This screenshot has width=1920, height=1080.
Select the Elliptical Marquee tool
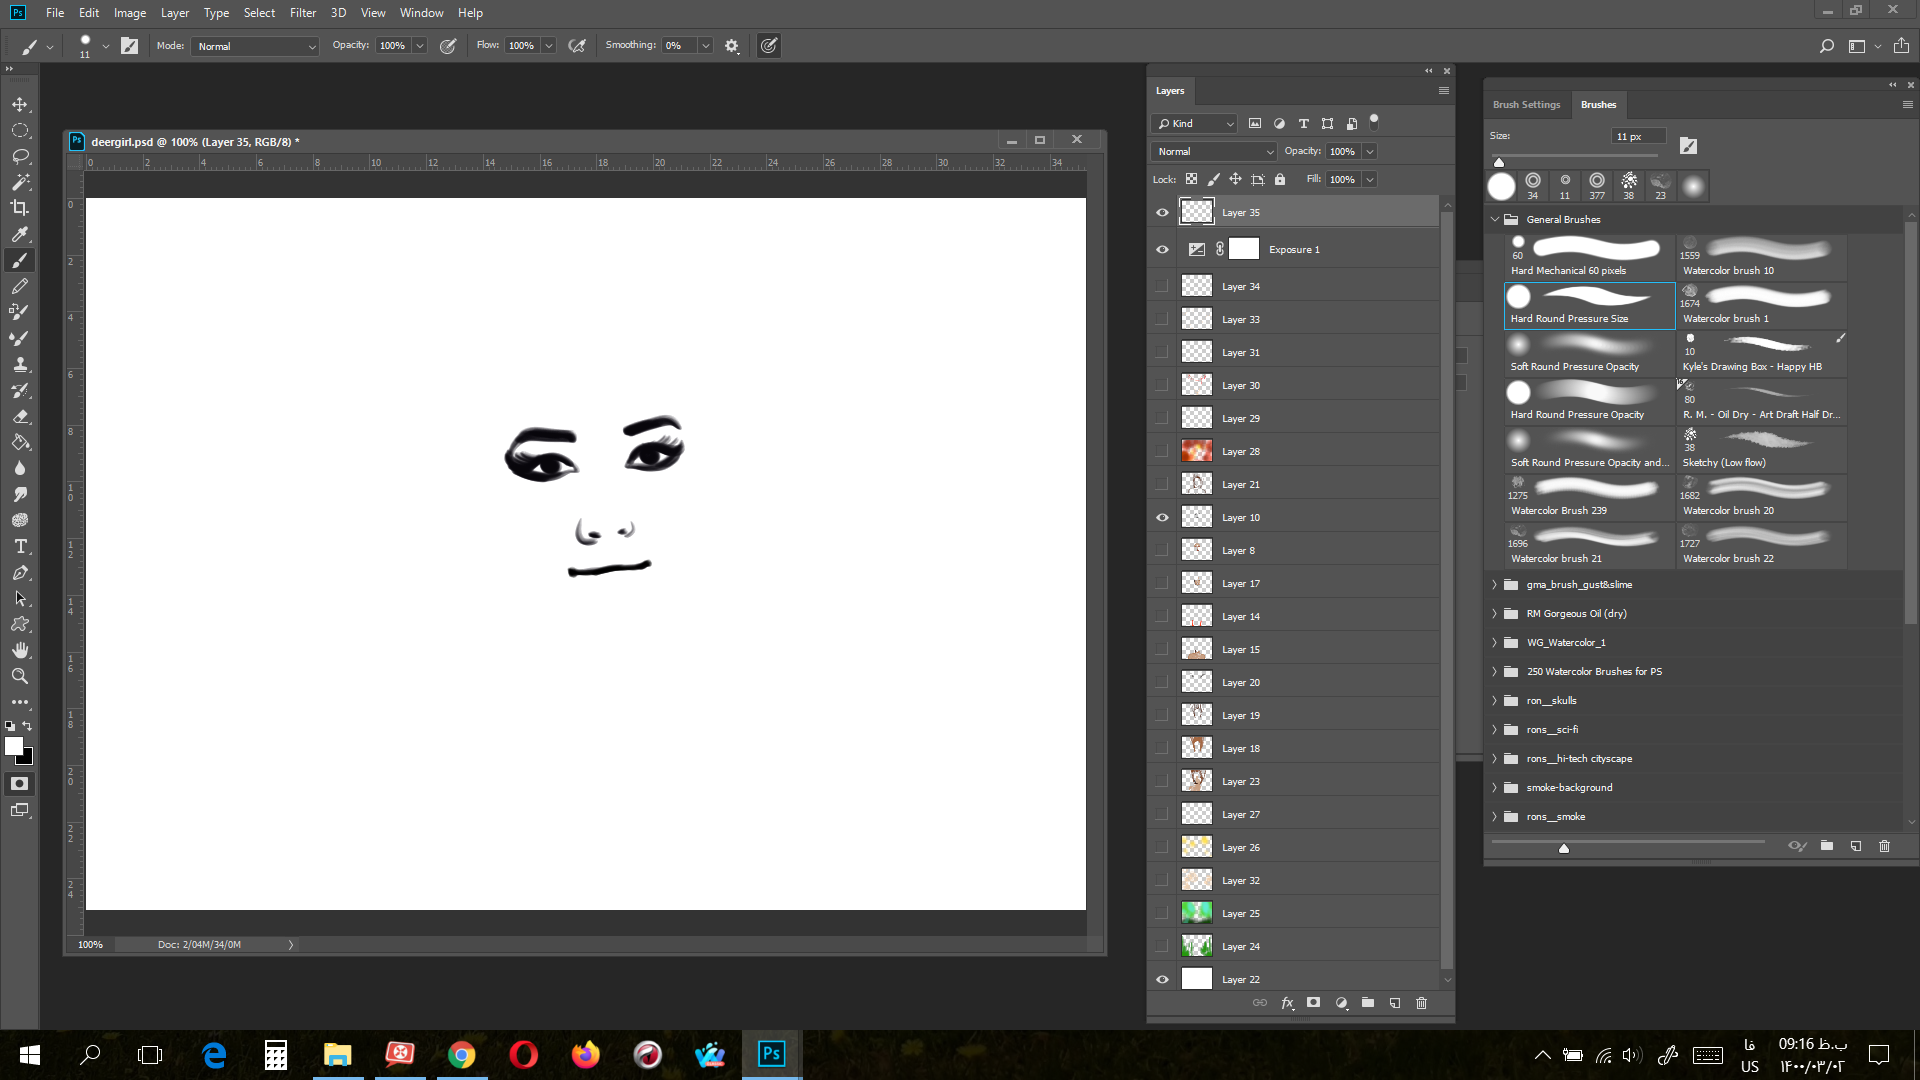click(x=20, y=131)
